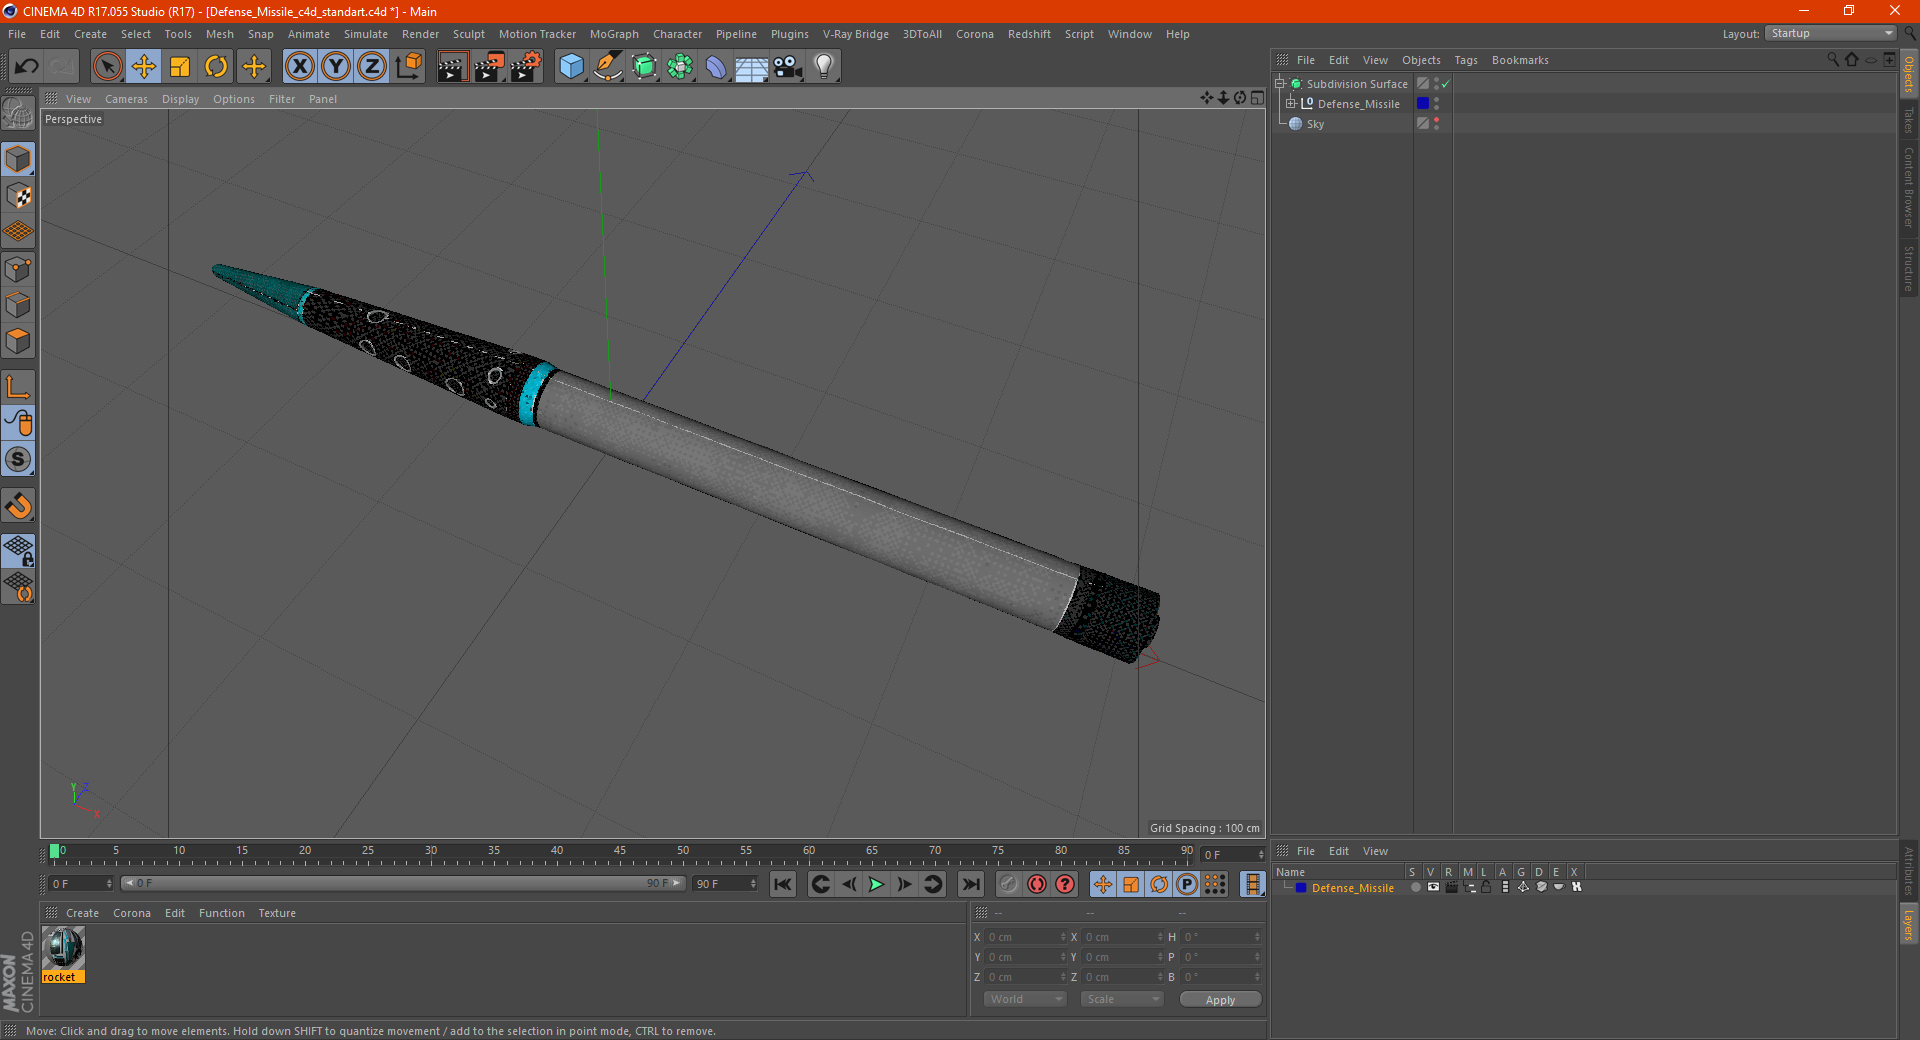The height and width of the screenshot is (1040, 1920).
Task: Open the MoGraph menu
Action: click(614, 34)
